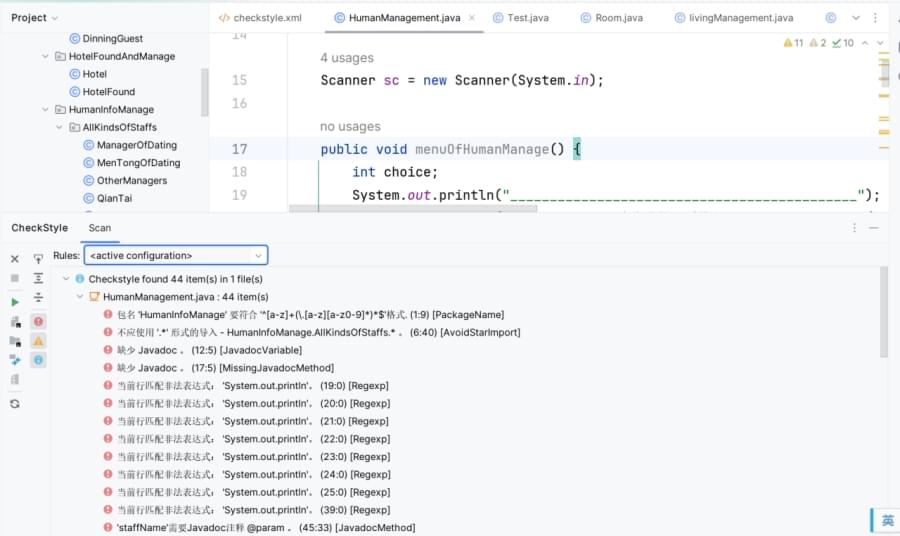The width and height of the screenshot is (900, 536).
Task: Click the Check Project icon
Action: pyautogui.click(x=15, y=341)
